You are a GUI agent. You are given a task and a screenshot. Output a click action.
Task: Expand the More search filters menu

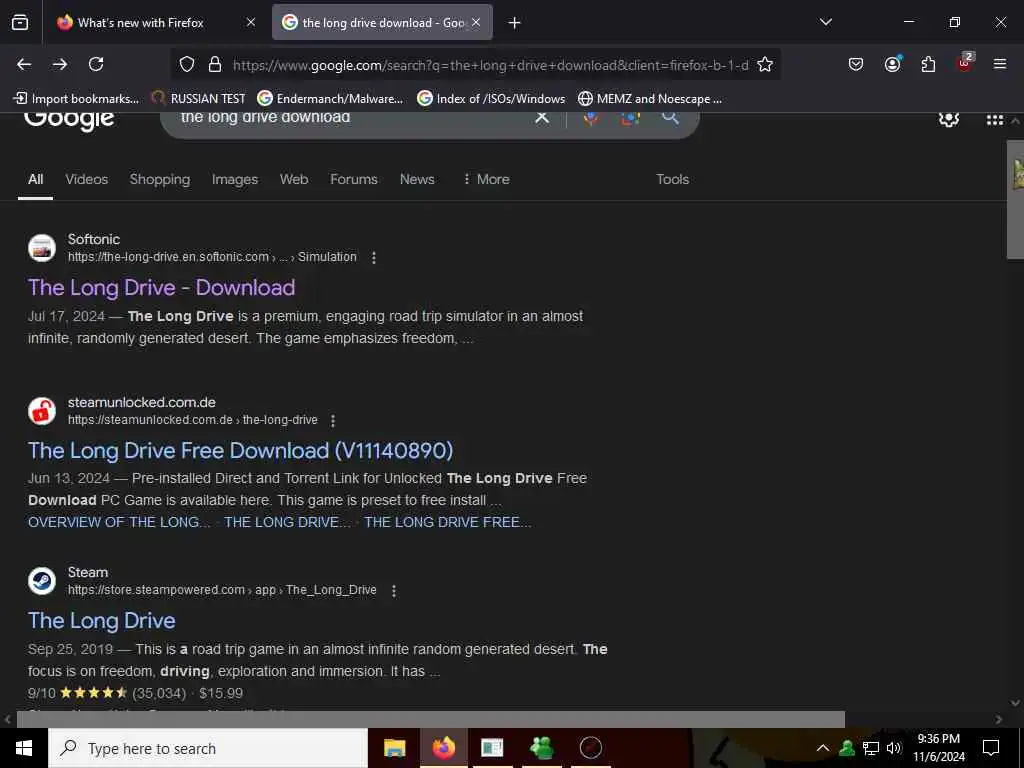pyautogui.click(x=486, y=179)
